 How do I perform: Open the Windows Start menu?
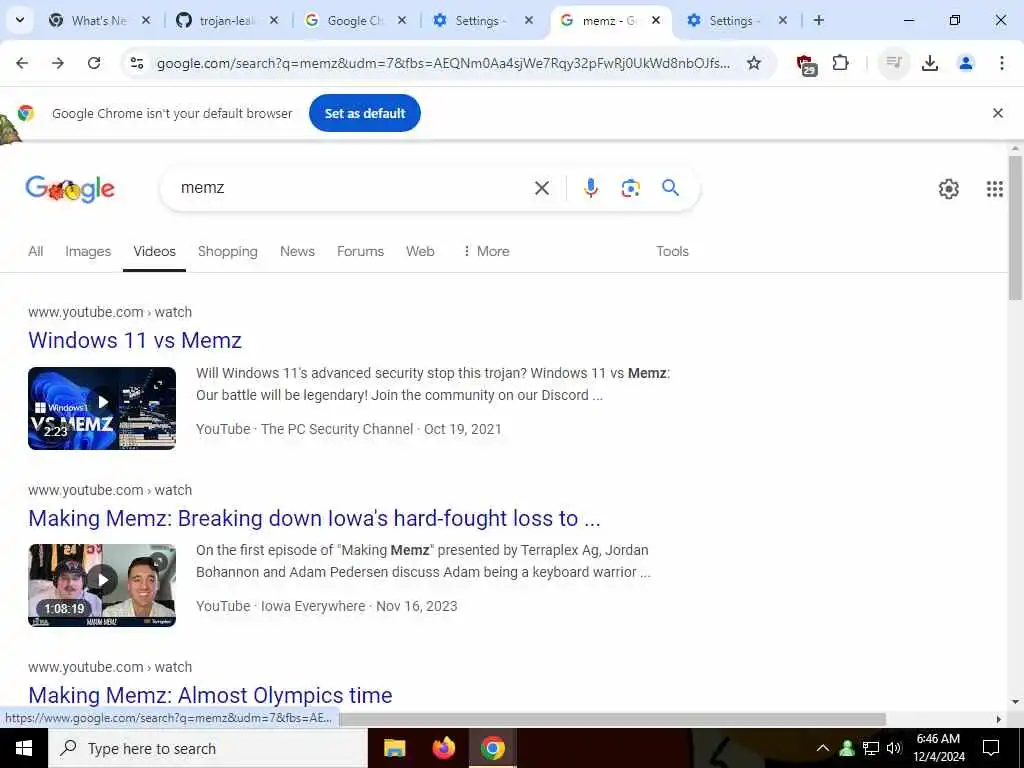[x=24, y=748]
